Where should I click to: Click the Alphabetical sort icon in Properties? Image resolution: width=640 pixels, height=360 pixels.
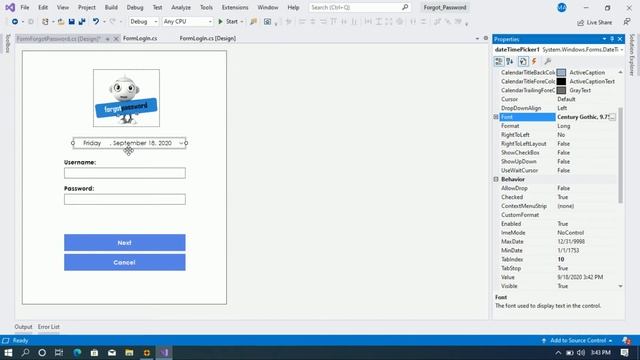(510, 61)
